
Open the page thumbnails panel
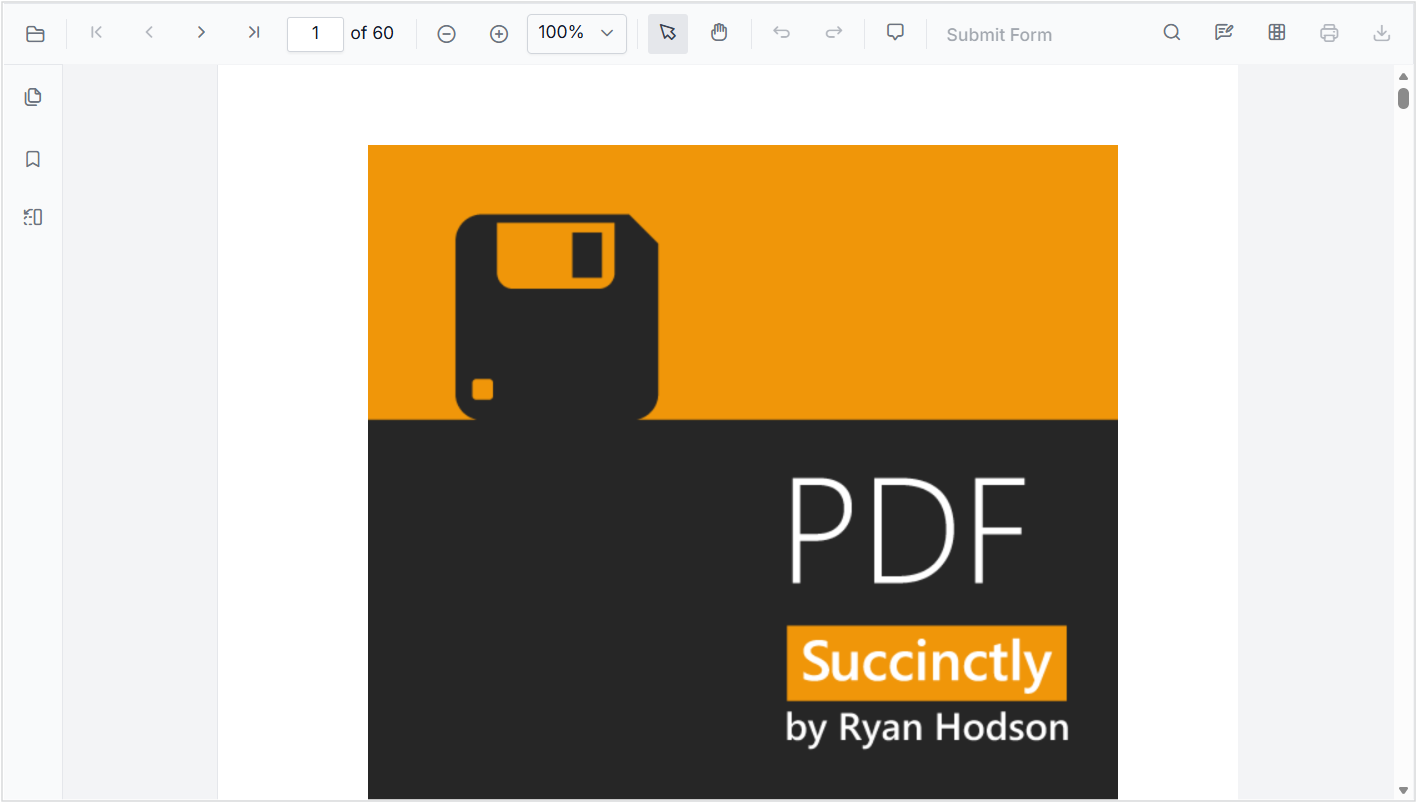pos(32,96)
